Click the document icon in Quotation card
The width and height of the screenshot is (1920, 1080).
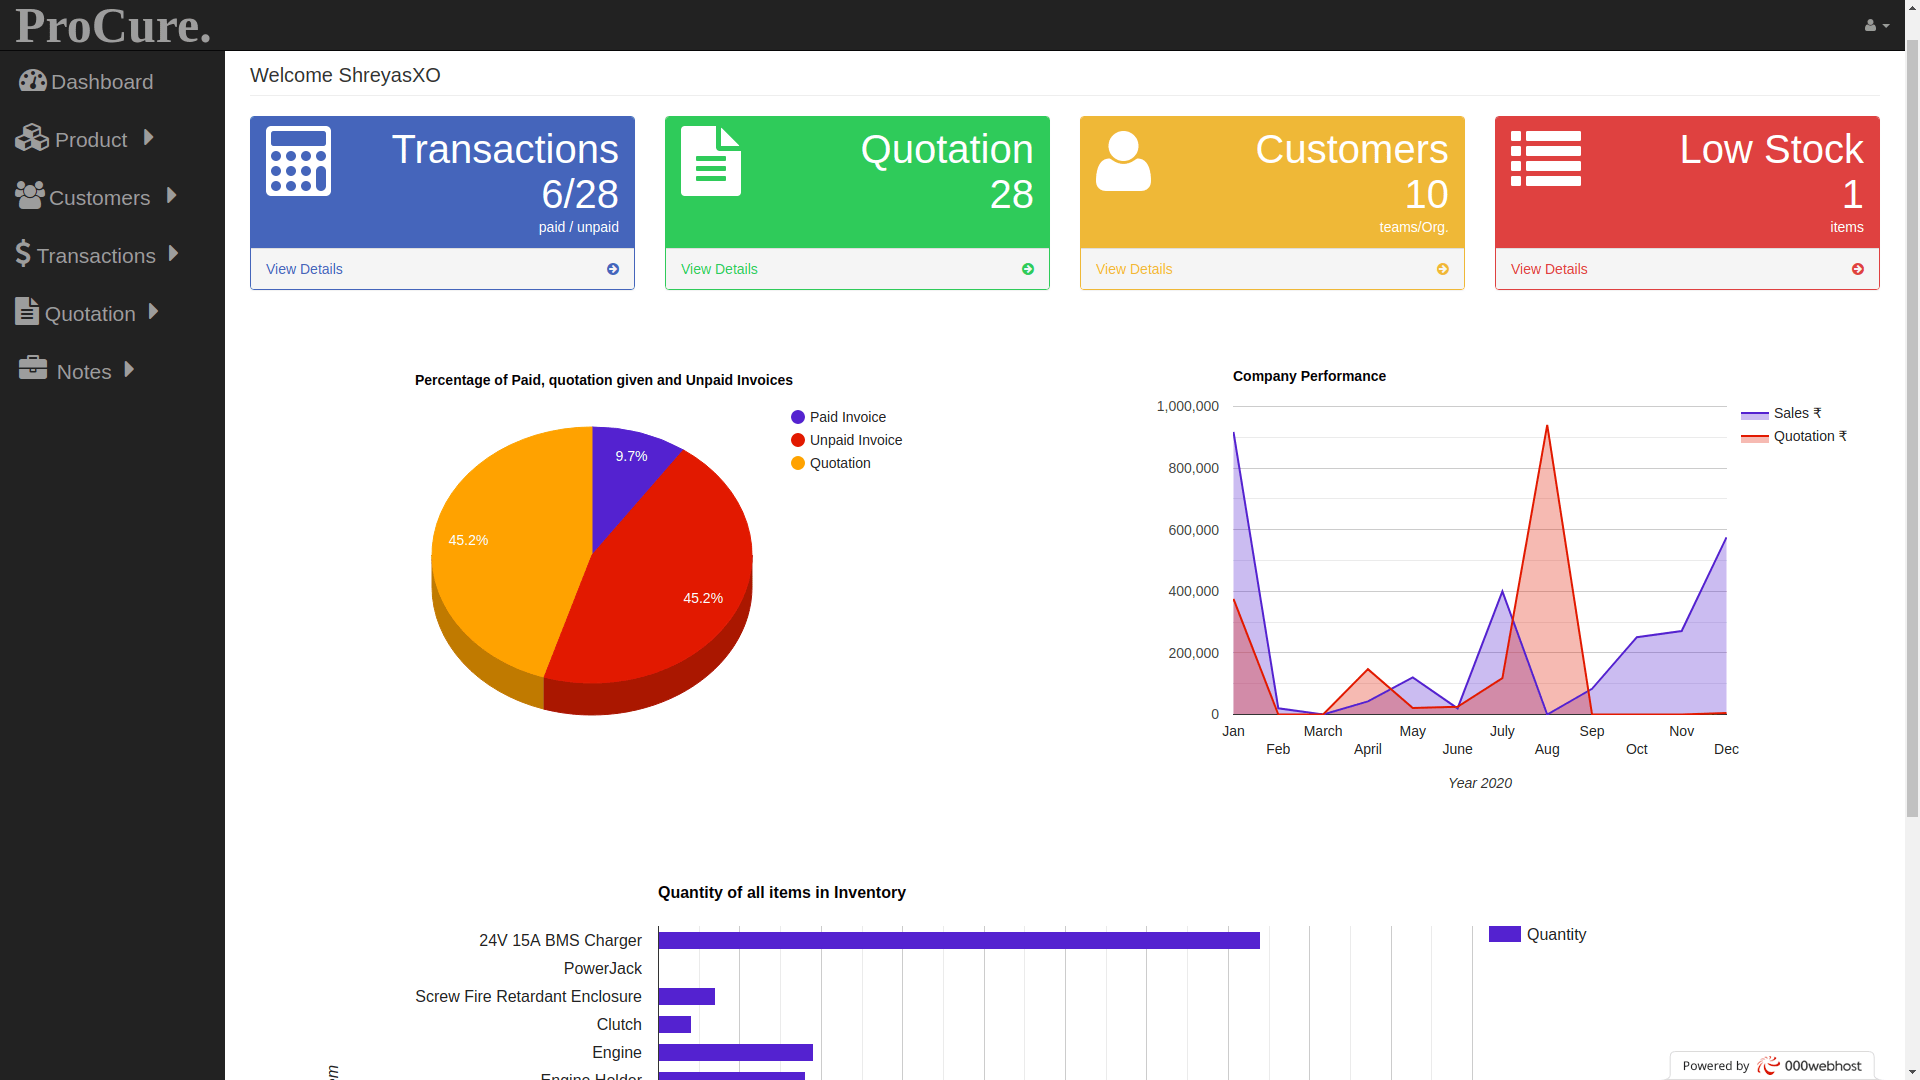click(x=711, y=161)
